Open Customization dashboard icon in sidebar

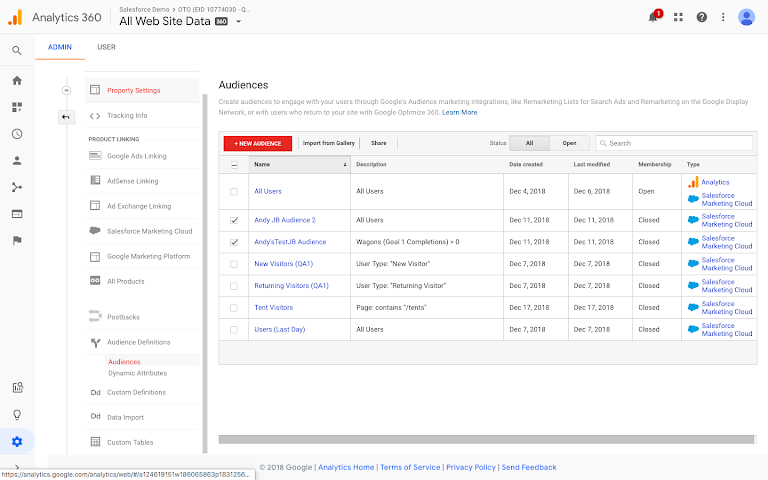(17, 107)
